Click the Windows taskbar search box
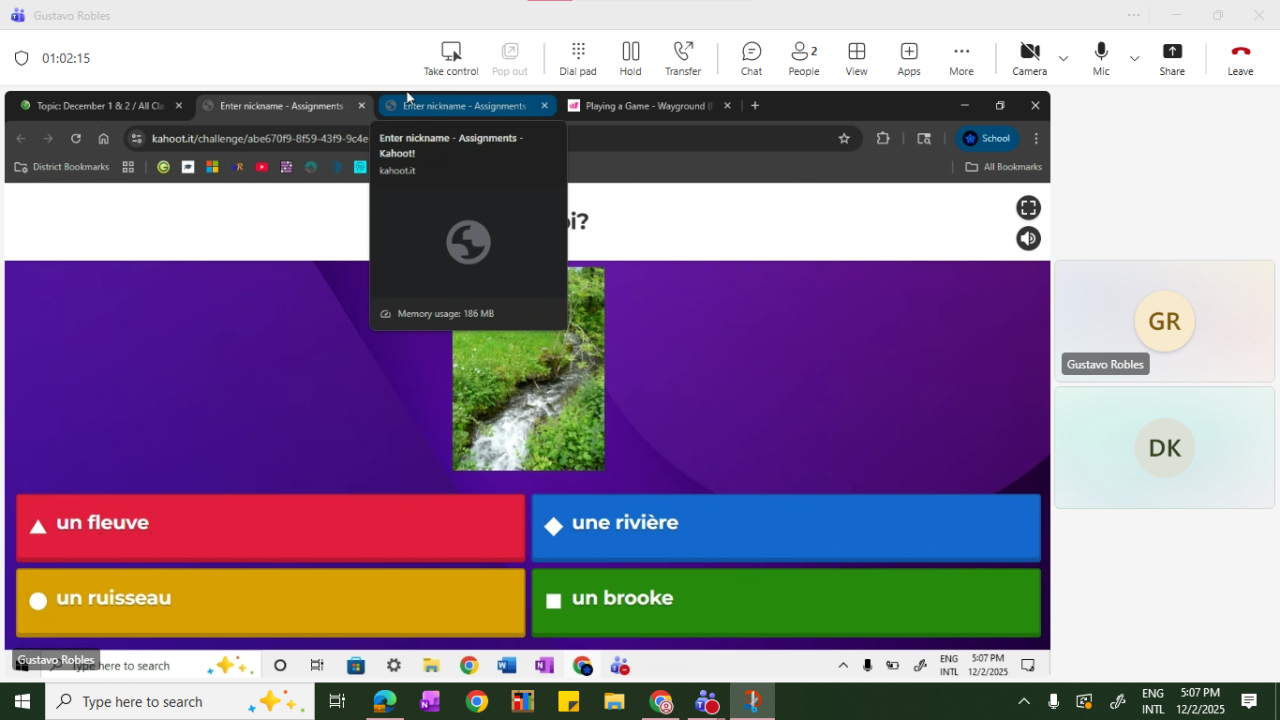 pyautogui.click(x=160, y=702)
